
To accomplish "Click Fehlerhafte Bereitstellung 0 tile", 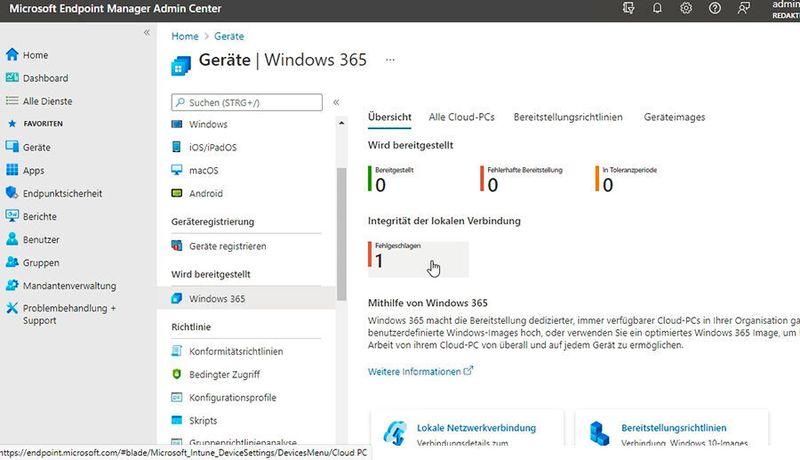I will click(522, 179).
